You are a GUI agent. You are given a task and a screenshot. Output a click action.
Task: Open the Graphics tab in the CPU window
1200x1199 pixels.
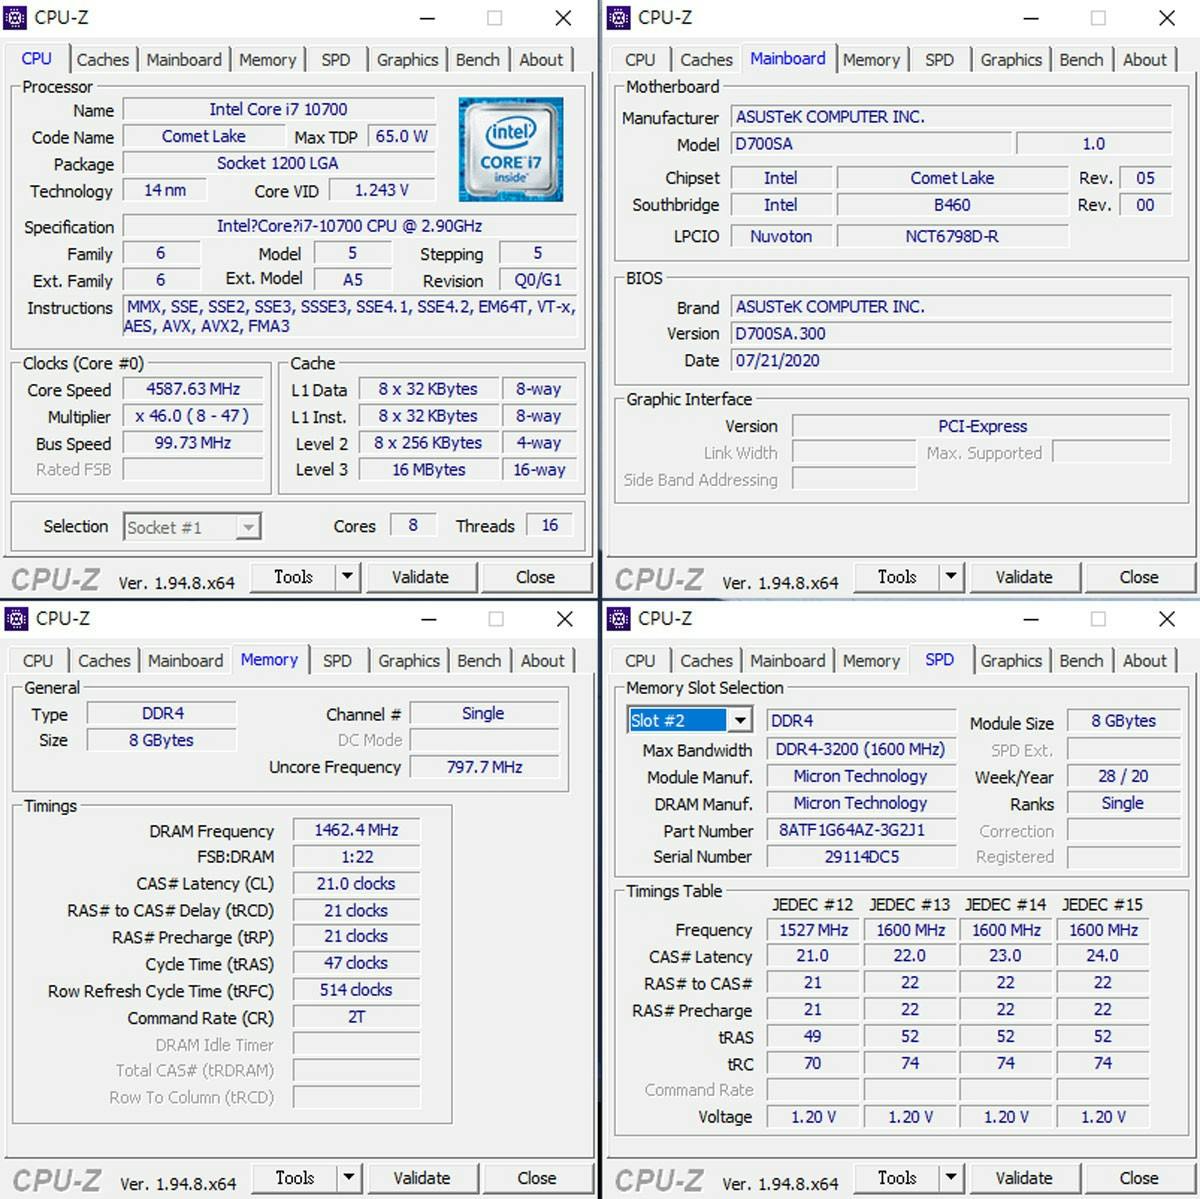click(407, 60)
